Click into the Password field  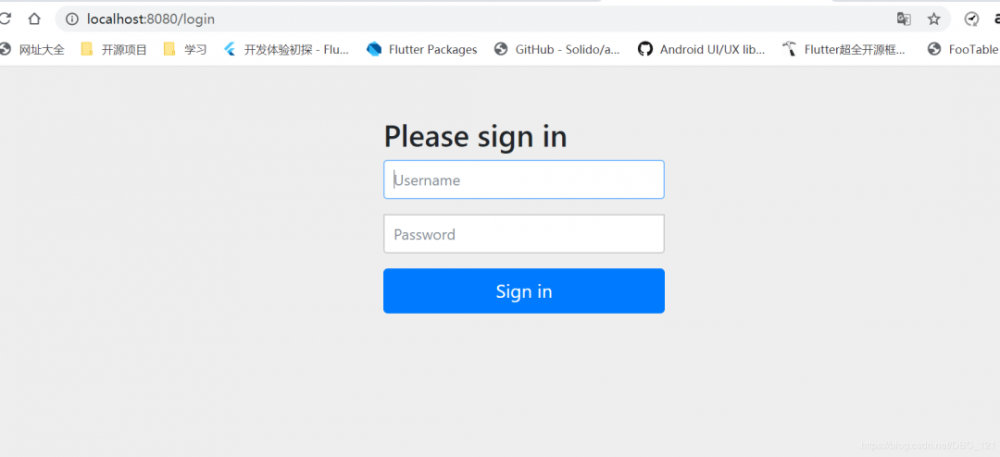pyautogui.click(x=524, y=234)
